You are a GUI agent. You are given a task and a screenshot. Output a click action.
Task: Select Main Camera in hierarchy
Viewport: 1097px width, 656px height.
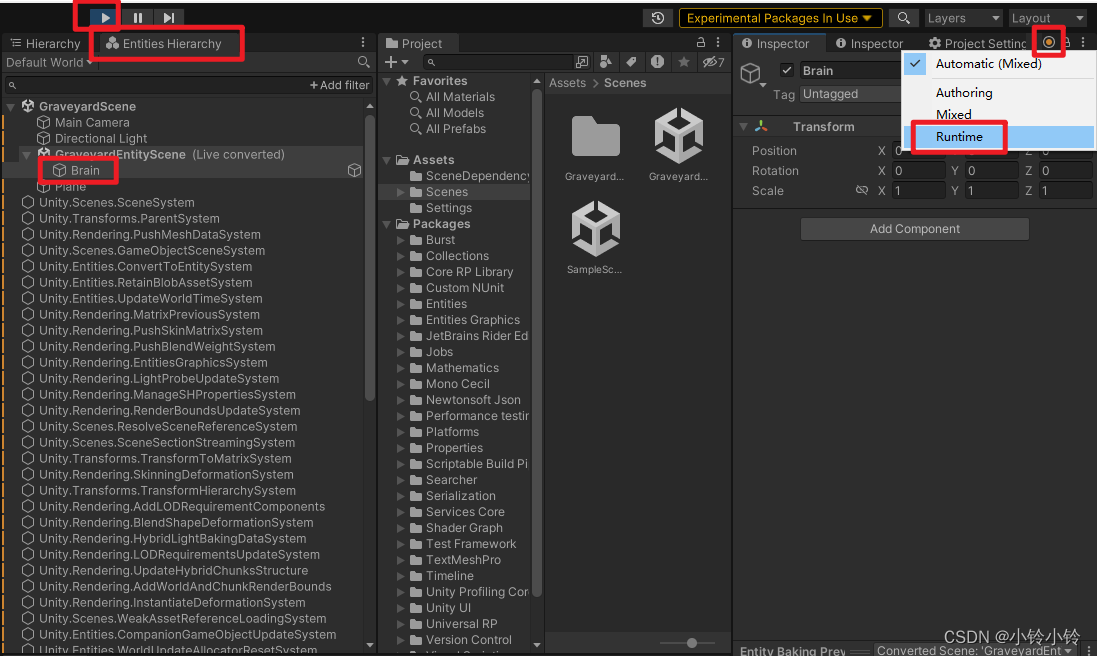click(x=92, y=122)
